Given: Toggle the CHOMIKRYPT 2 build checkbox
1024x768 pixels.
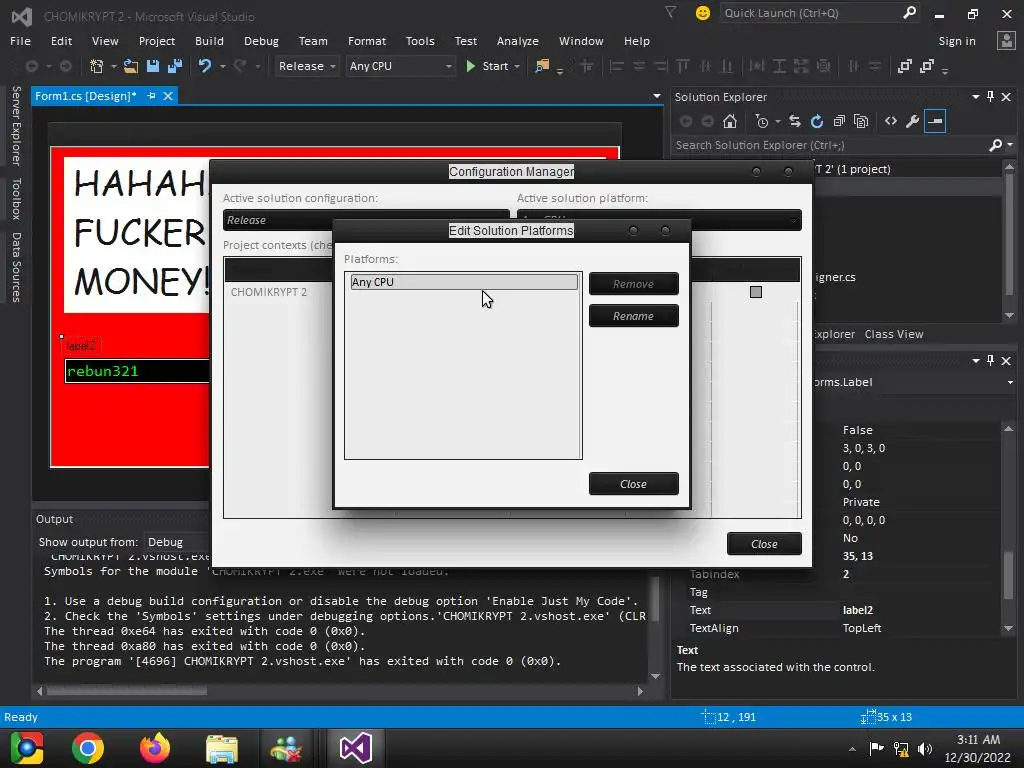Looking at the screenshot, I should click(756, 292).
